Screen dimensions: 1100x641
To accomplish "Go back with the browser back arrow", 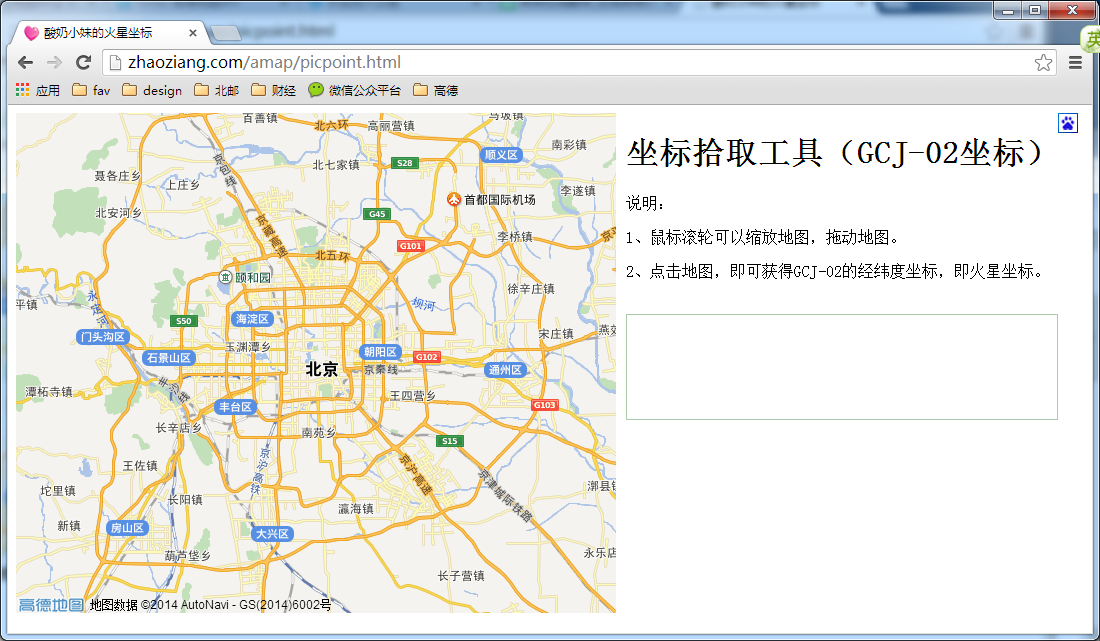I will [25, 62].
